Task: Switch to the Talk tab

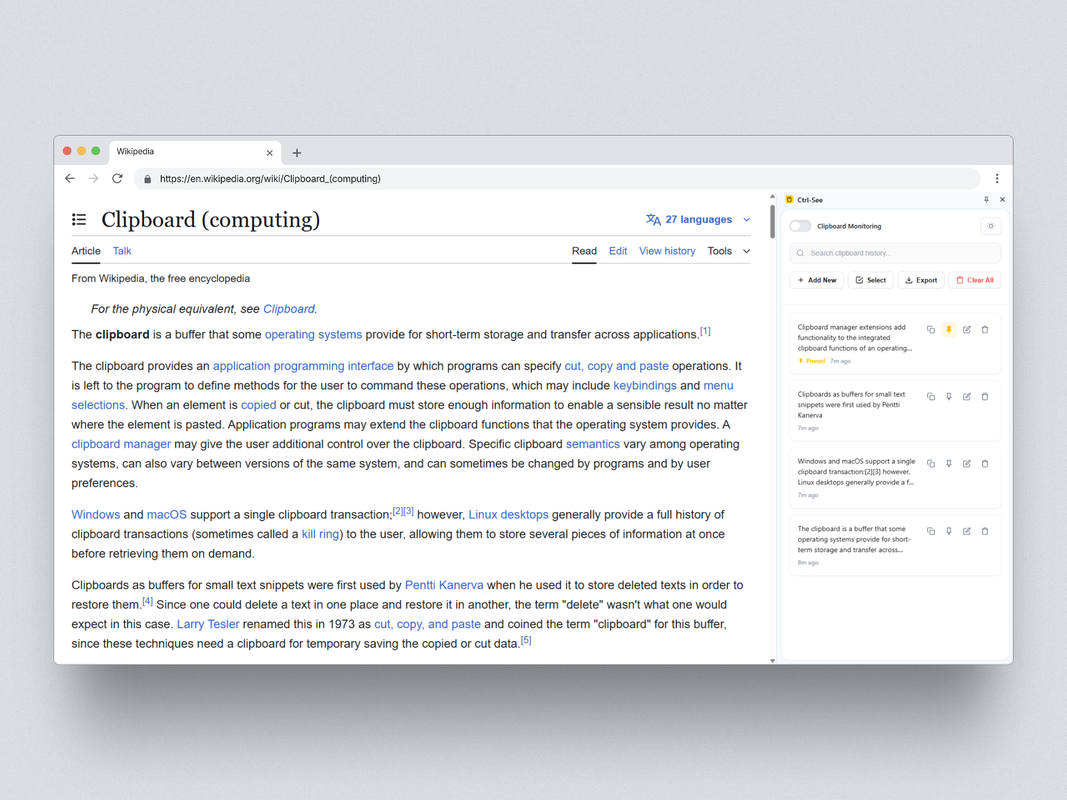Action: (x=122, y=251)
